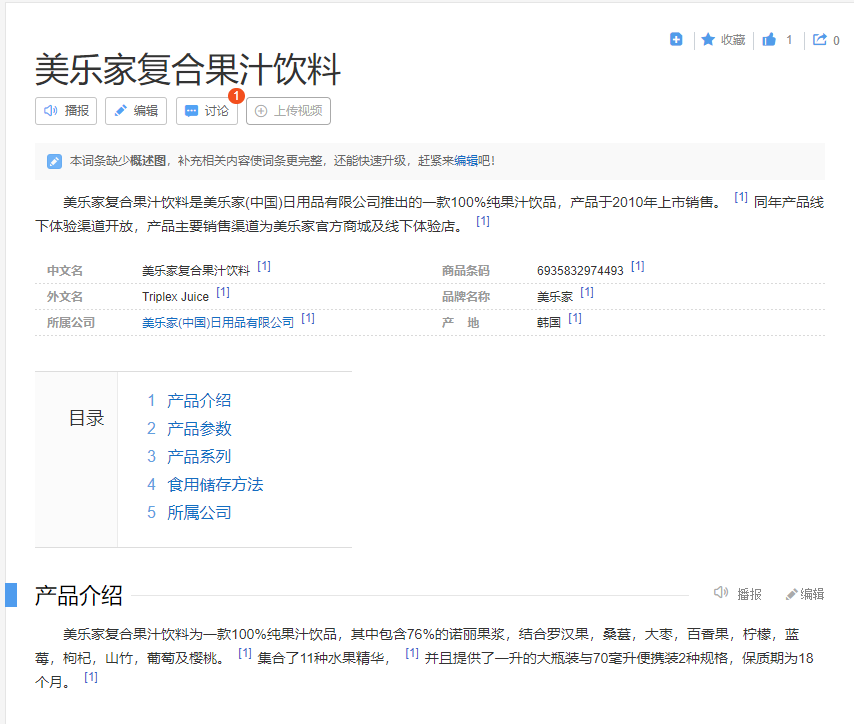Click the 播报 button under the title
The image size is (854, 724).
tap(66, 111)
